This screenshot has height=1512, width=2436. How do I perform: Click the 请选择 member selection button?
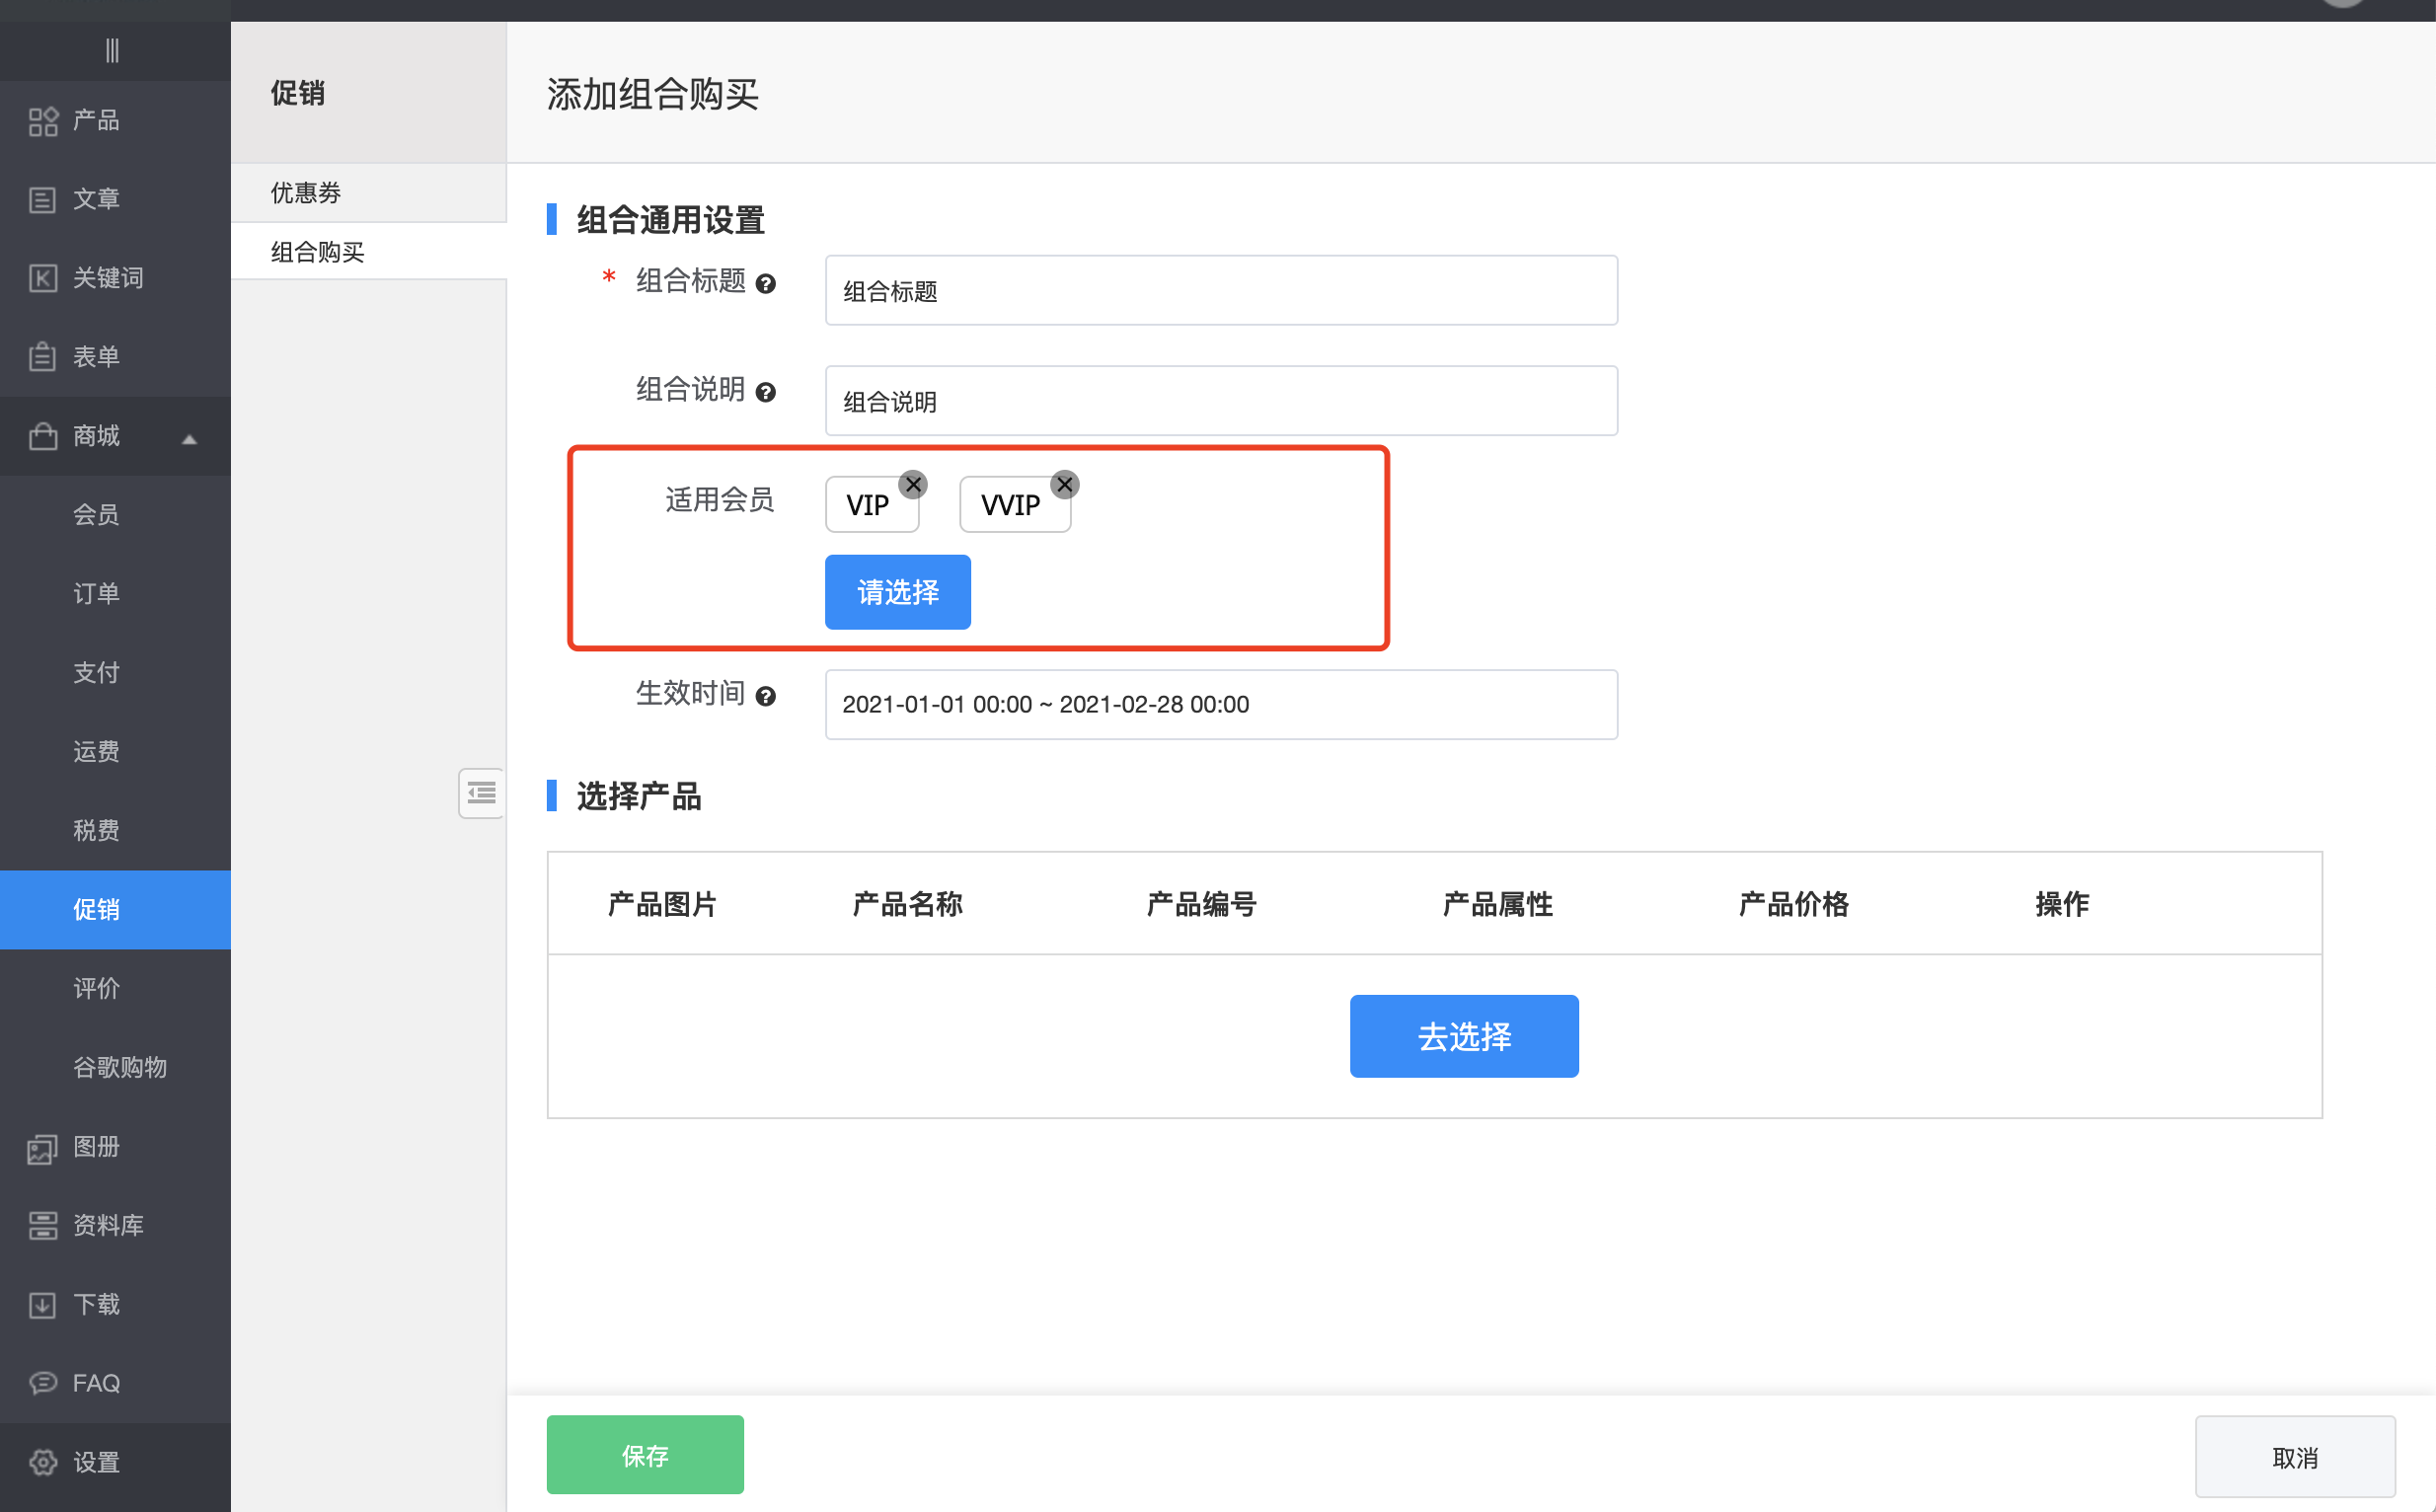(x=897, y=592)
